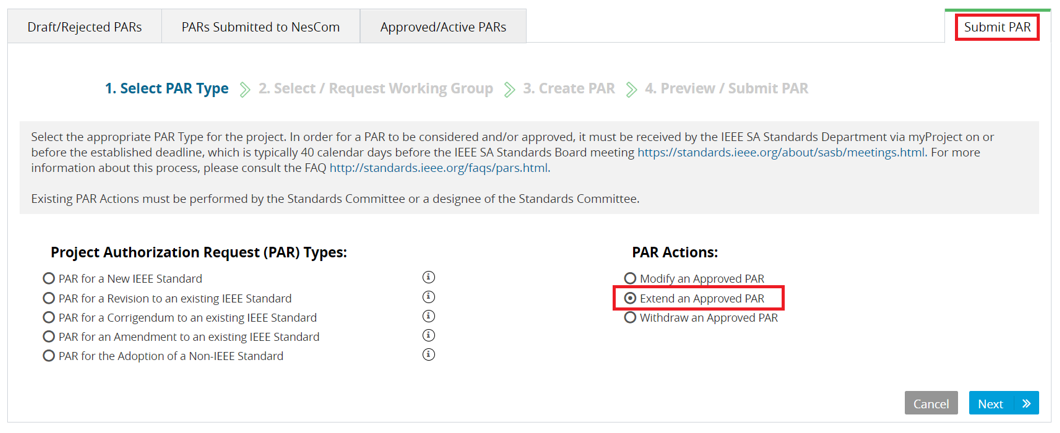Click the double chevron on Next button
Viewport: 1060px width, 433px height.
(1026, 403)
